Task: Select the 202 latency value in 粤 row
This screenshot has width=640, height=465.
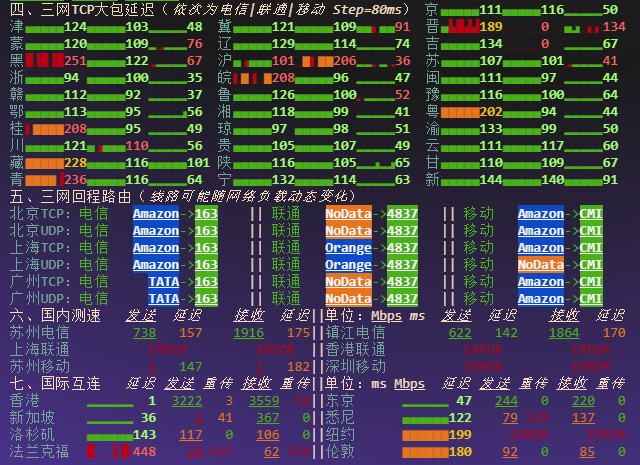Action: point(491,111)
